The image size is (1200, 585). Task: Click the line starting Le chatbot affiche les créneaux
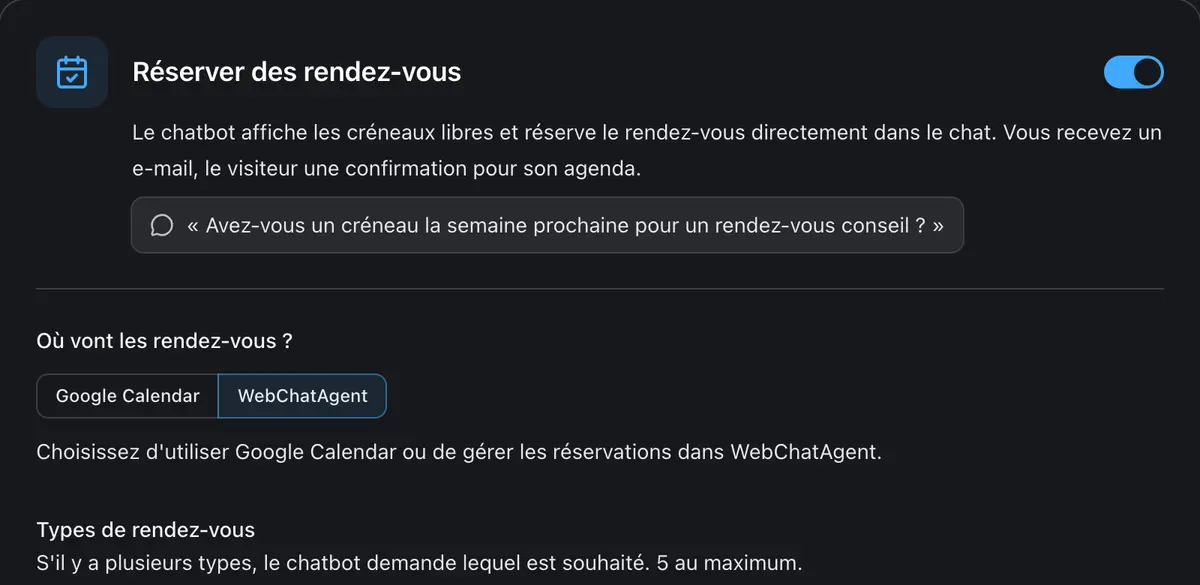click(x=647, y=133)
